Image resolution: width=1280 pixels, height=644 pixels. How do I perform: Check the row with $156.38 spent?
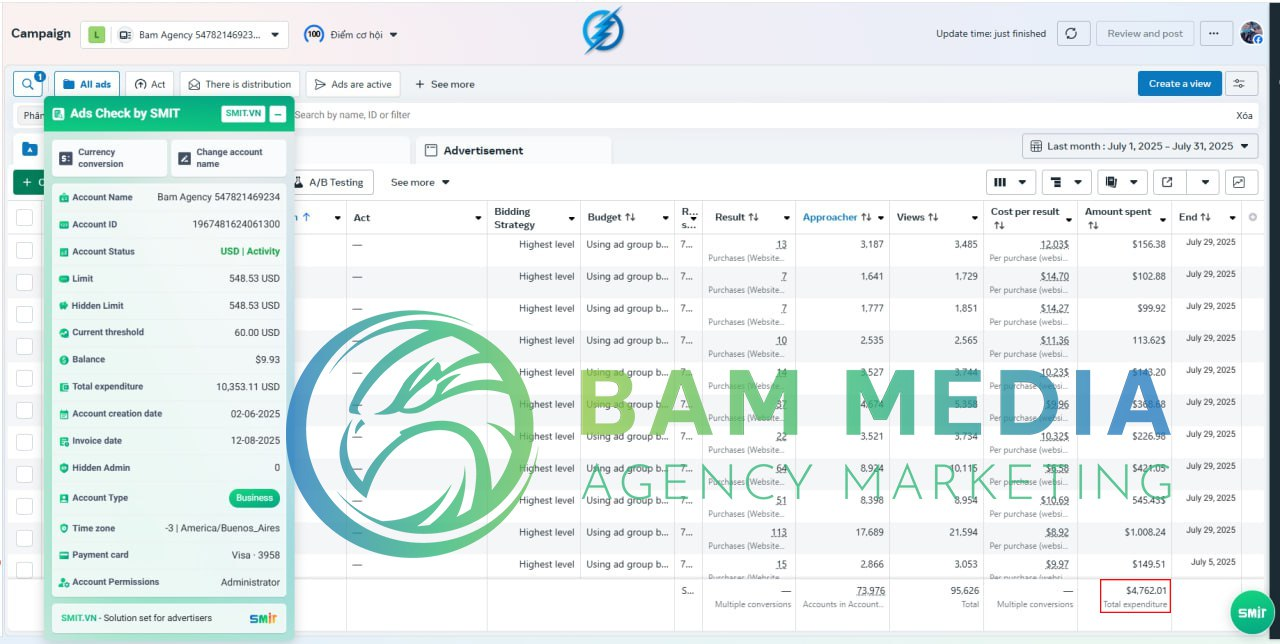coord(24,250)
